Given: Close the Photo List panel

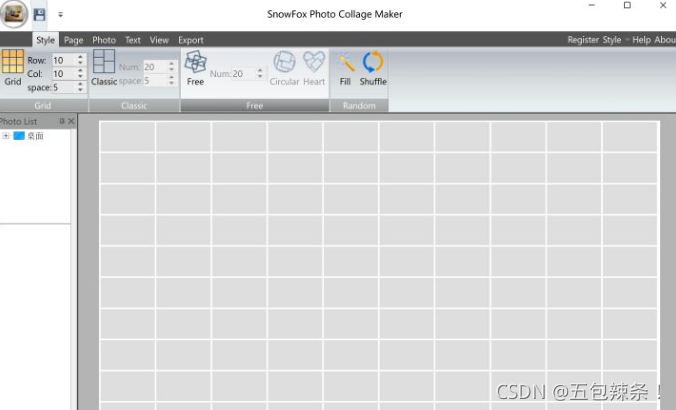Looking at the screenshot, I should tap(71, 121).
